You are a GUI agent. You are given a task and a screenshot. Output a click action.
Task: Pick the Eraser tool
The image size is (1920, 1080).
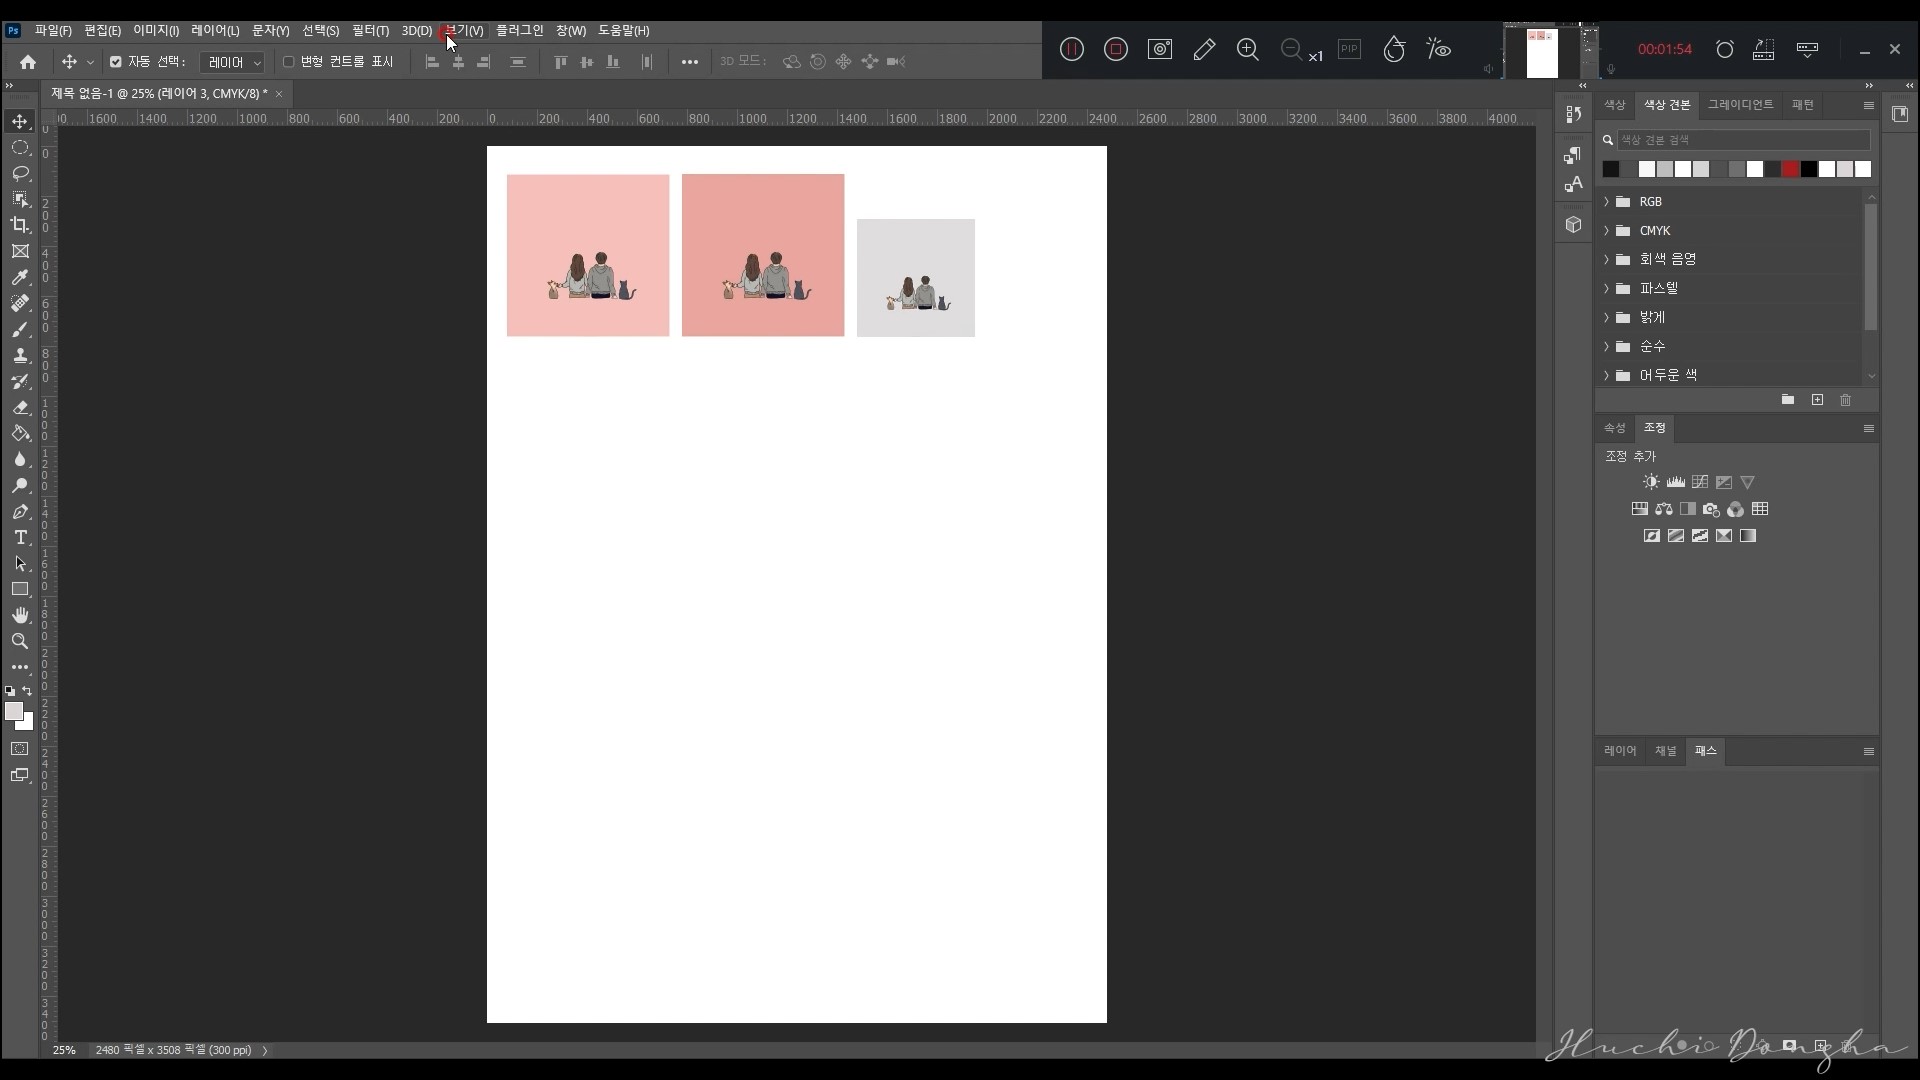click(20, 407)
